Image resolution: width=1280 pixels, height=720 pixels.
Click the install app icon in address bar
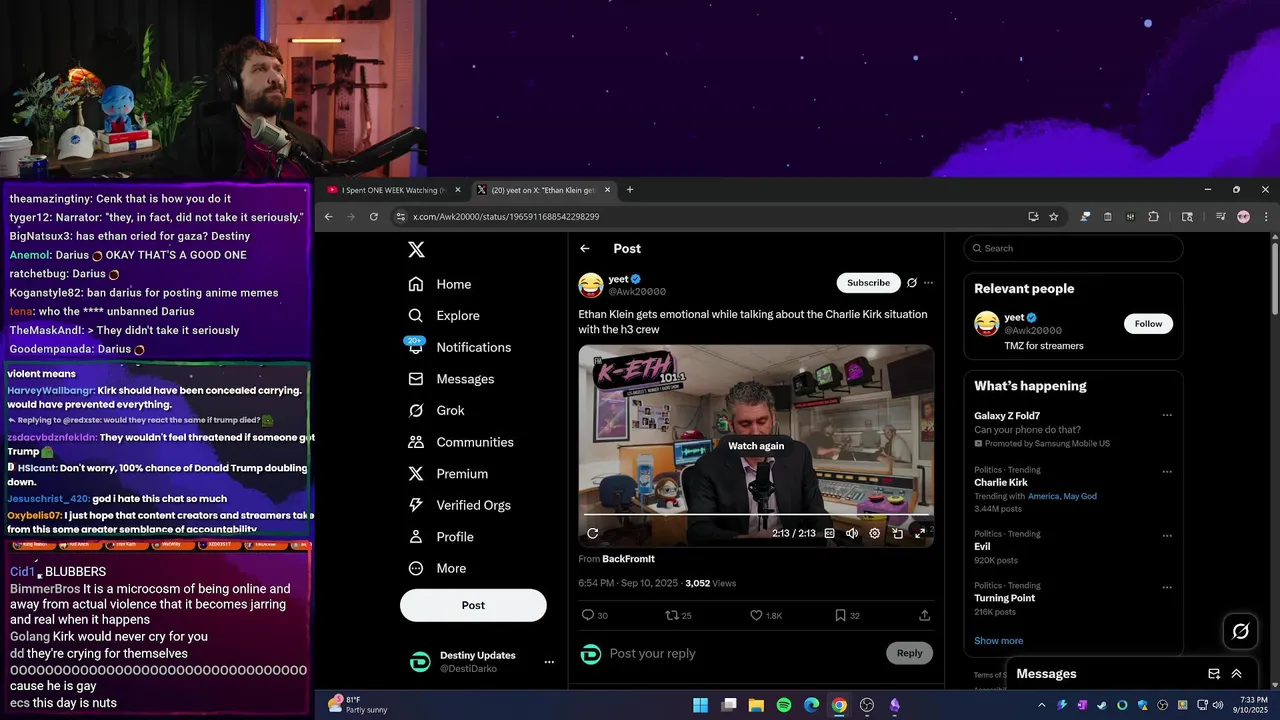(1033, 216)
